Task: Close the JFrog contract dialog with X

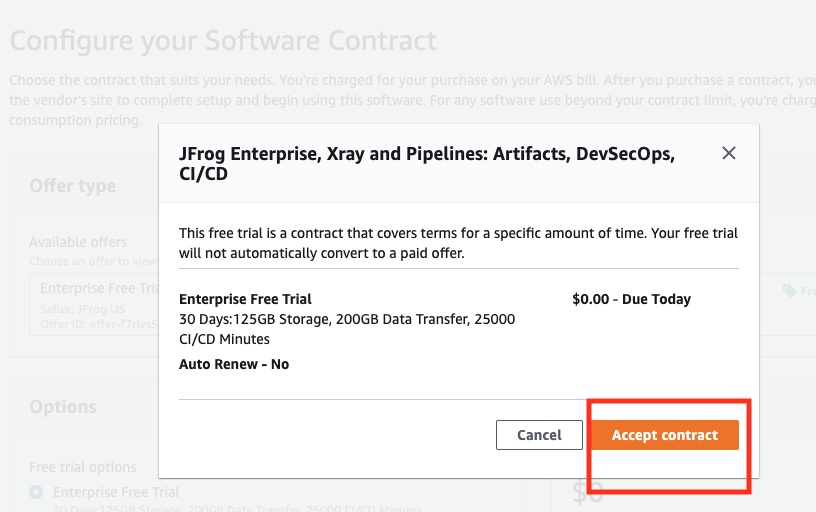Action: (729, 153)
